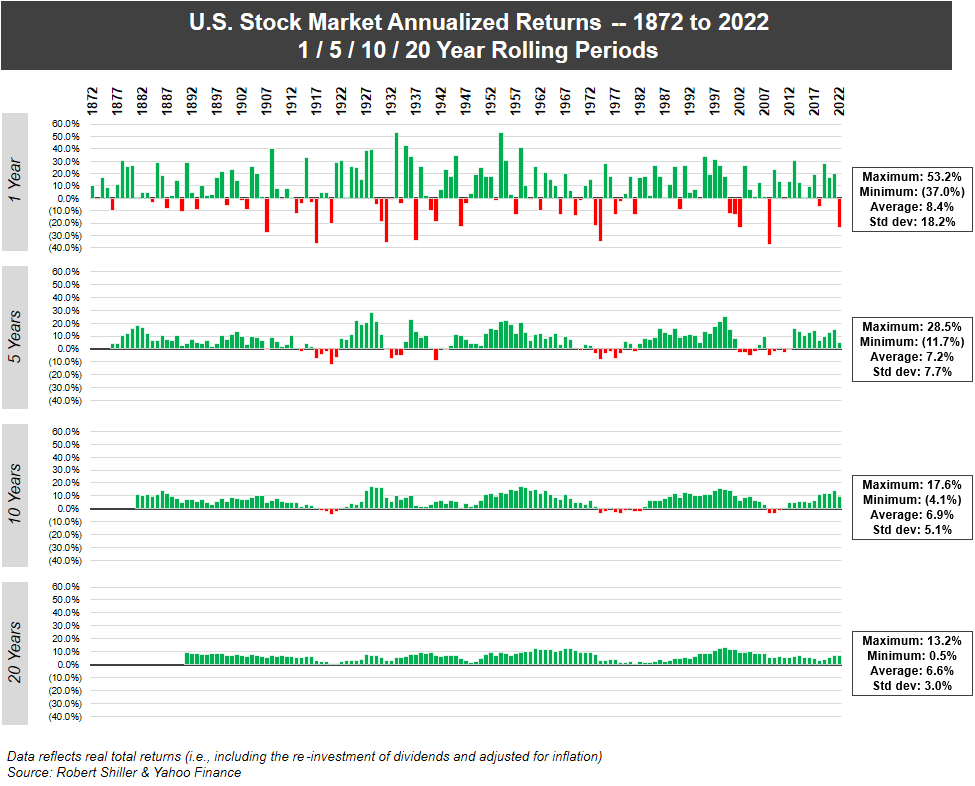Click the 1932 year label
The height and width of the screenshot is (786, 975).
[389, 100]
